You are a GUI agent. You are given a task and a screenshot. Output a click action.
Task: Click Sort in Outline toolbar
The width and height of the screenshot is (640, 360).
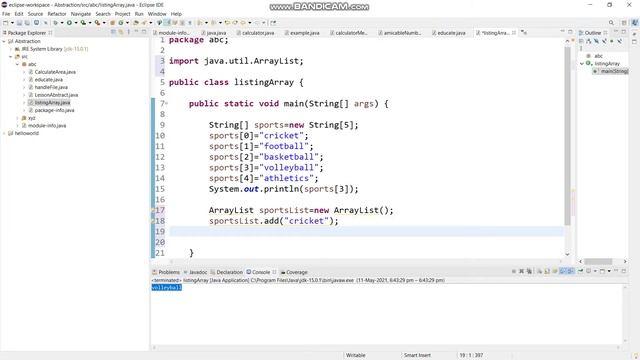pyautogui.click(x=589, y=41)
